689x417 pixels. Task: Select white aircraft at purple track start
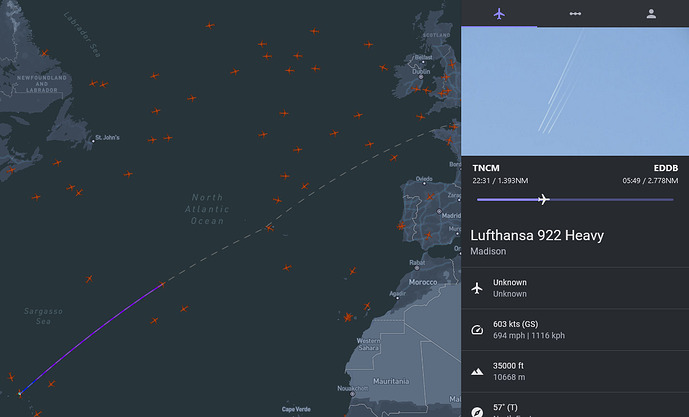19,393
